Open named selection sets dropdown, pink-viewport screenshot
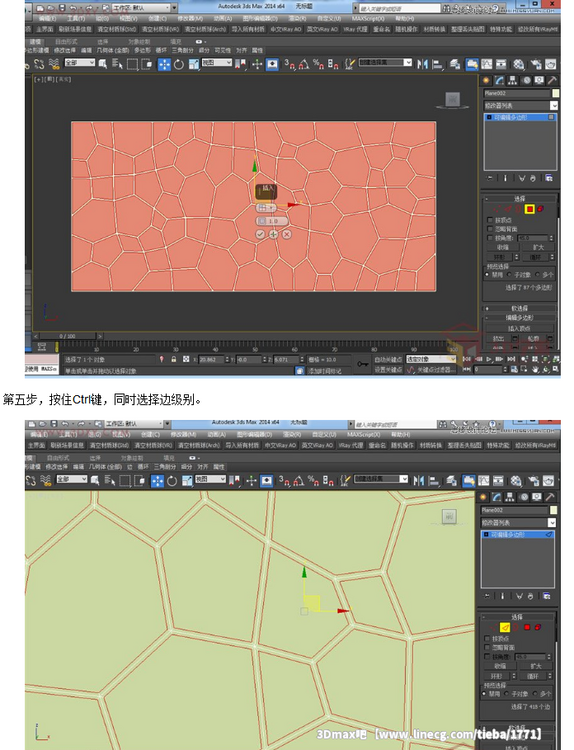 click(x=385, y=62)
